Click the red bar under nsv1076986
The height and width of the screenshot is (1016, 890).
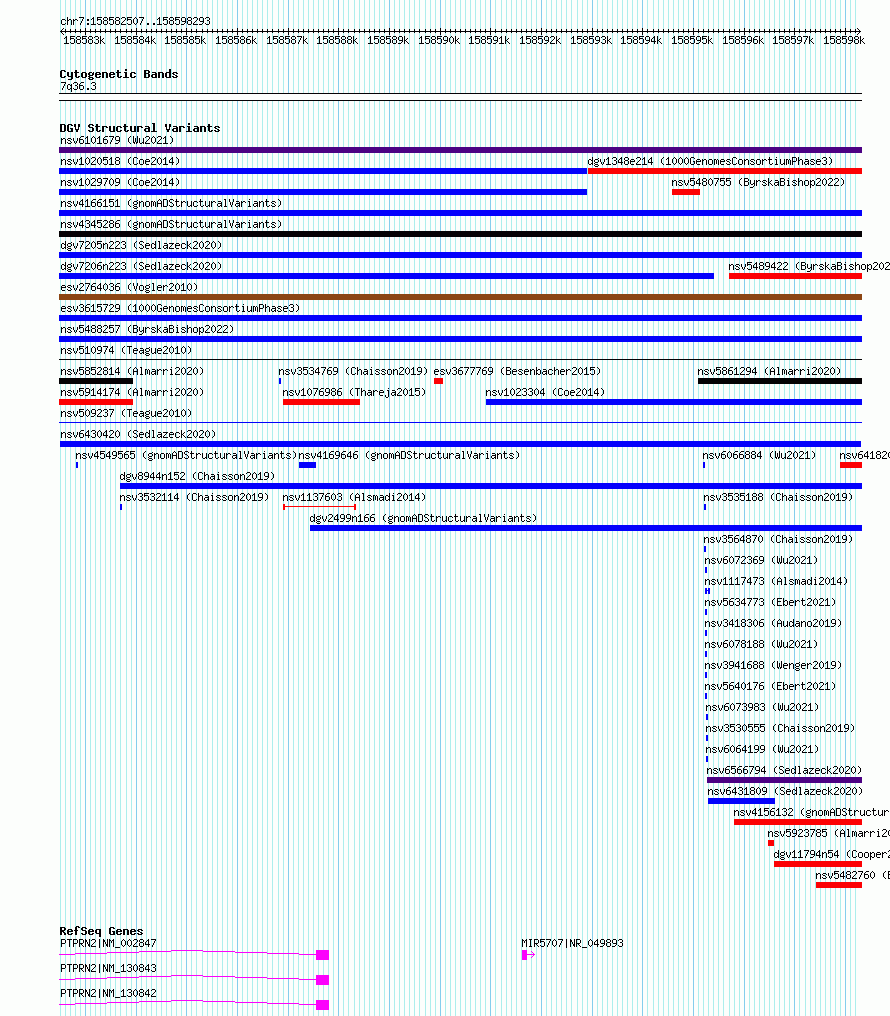321,402
